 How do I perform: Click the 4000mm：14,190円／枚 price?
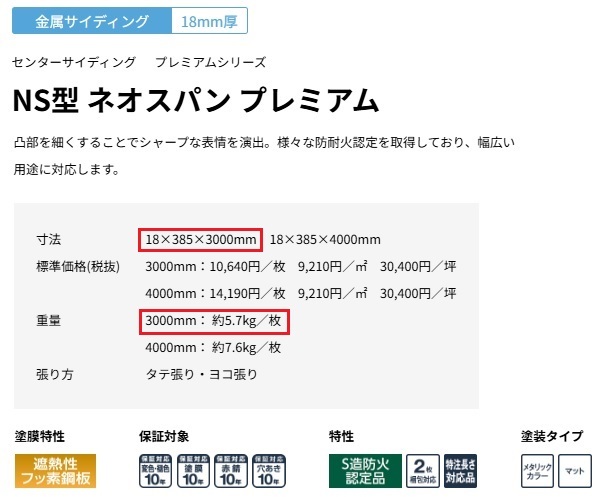pyautogui.click(x=215, y=294)
